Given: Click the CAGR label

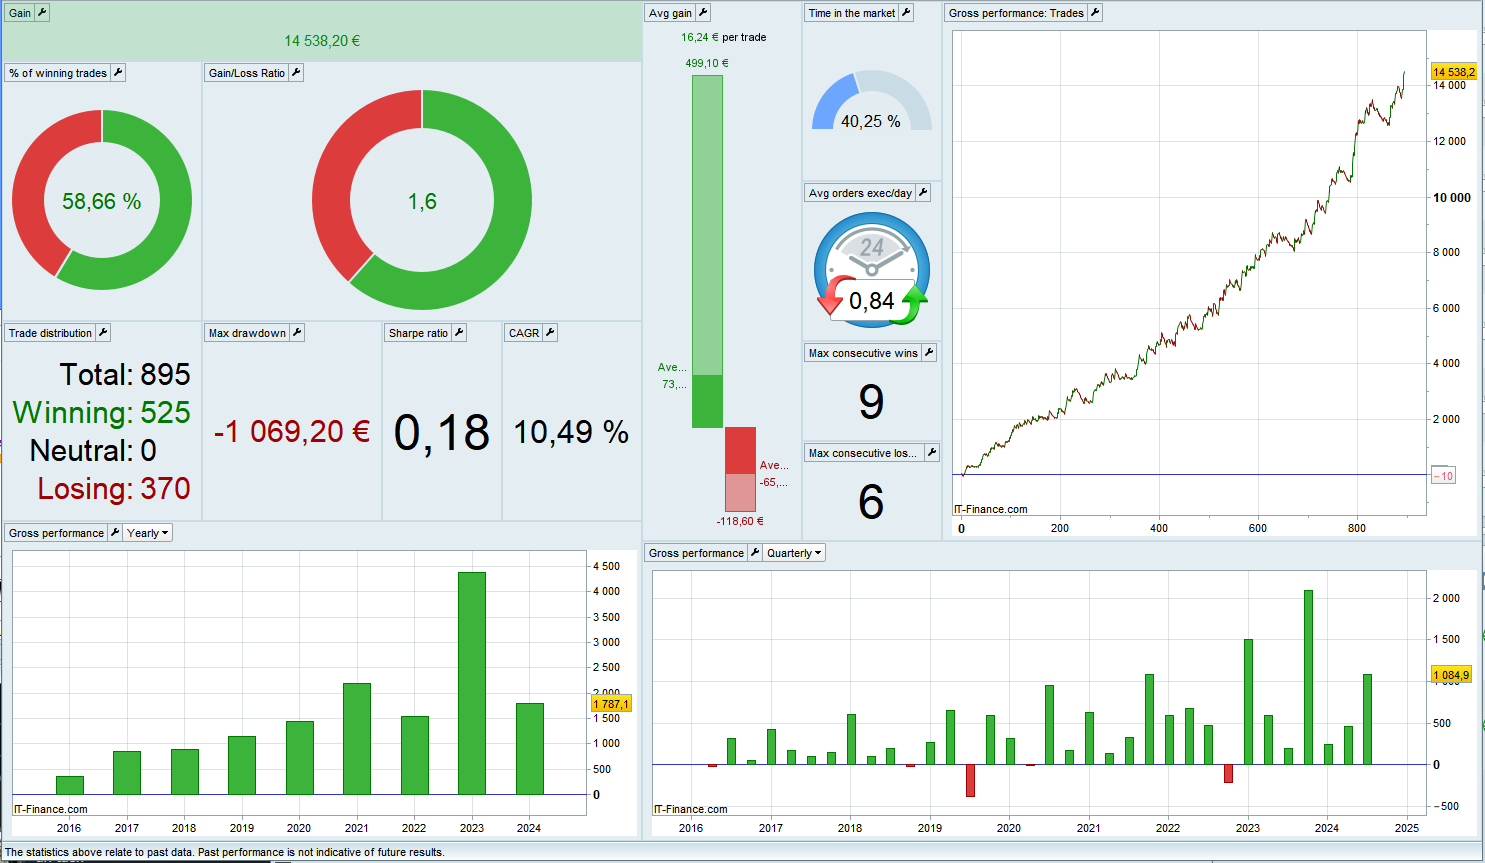Looking at the screenshot, I should pos(524,333).
